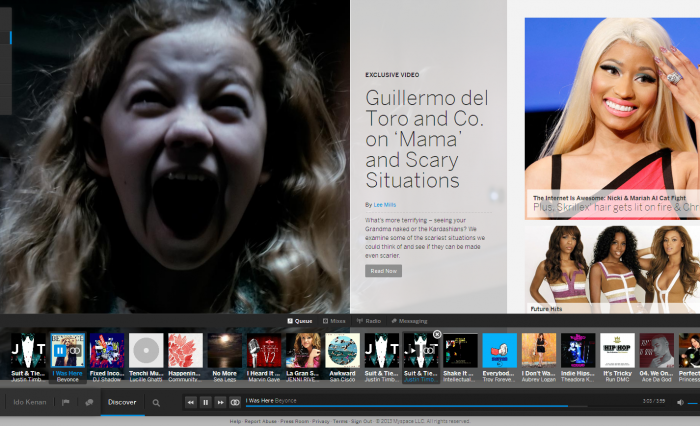
Task: Open the chat bubbles icon
Action: [x=89, y=402]
